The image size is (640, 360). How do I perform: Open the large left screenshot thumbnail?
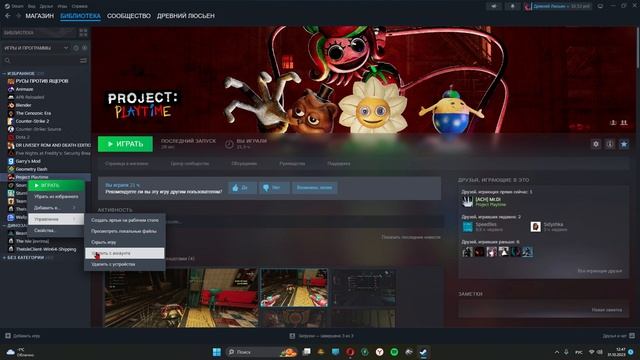click(181, 298)
